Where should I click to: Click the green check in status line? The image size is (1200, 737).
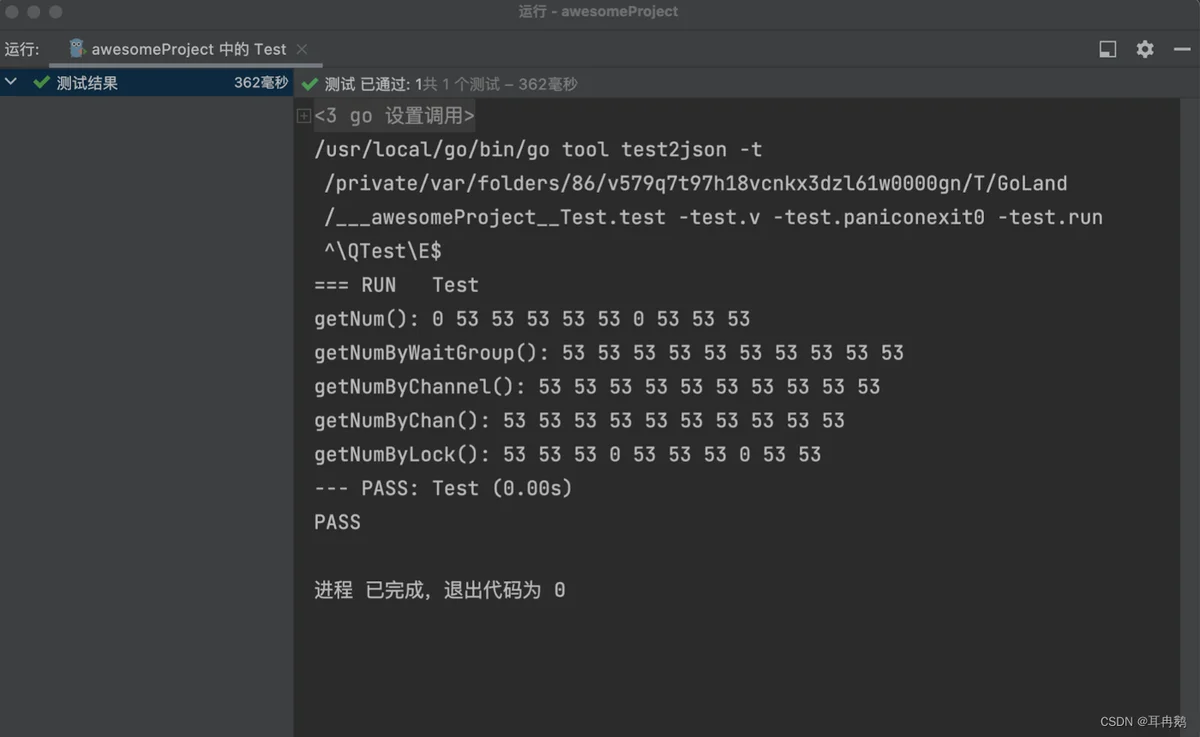310,84
